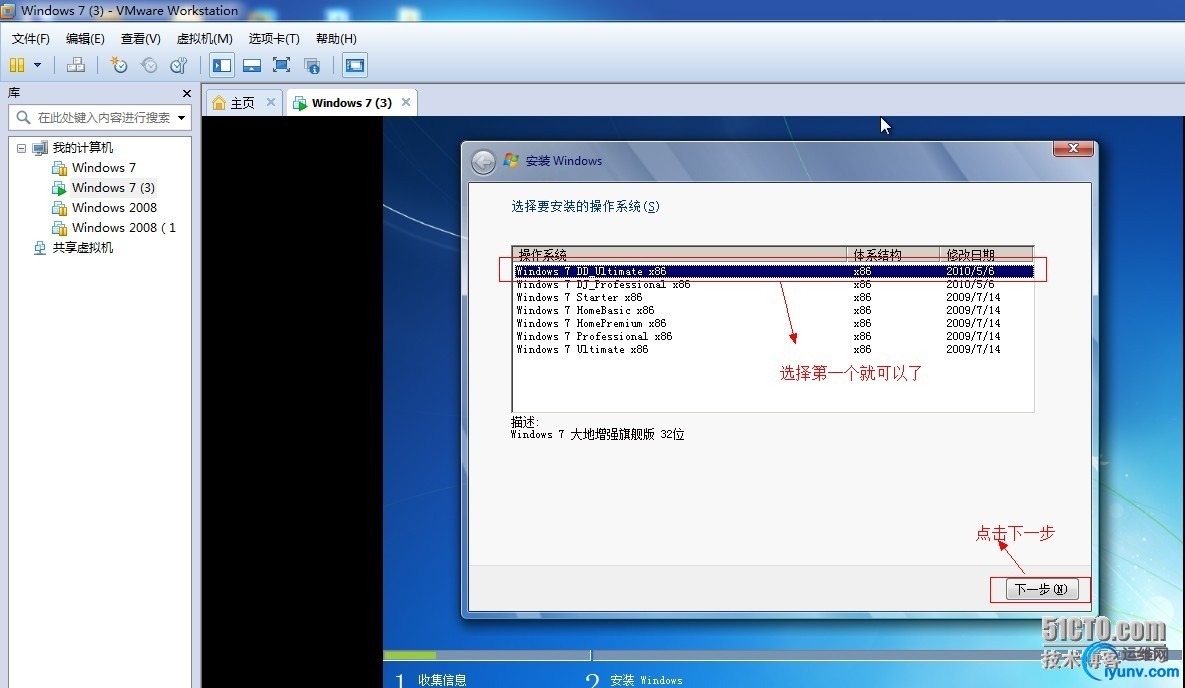Select the Windows 7 virtual machine
Image resolution: width=1185 pixels, height=688 pixels.
[x=104, y=167]
